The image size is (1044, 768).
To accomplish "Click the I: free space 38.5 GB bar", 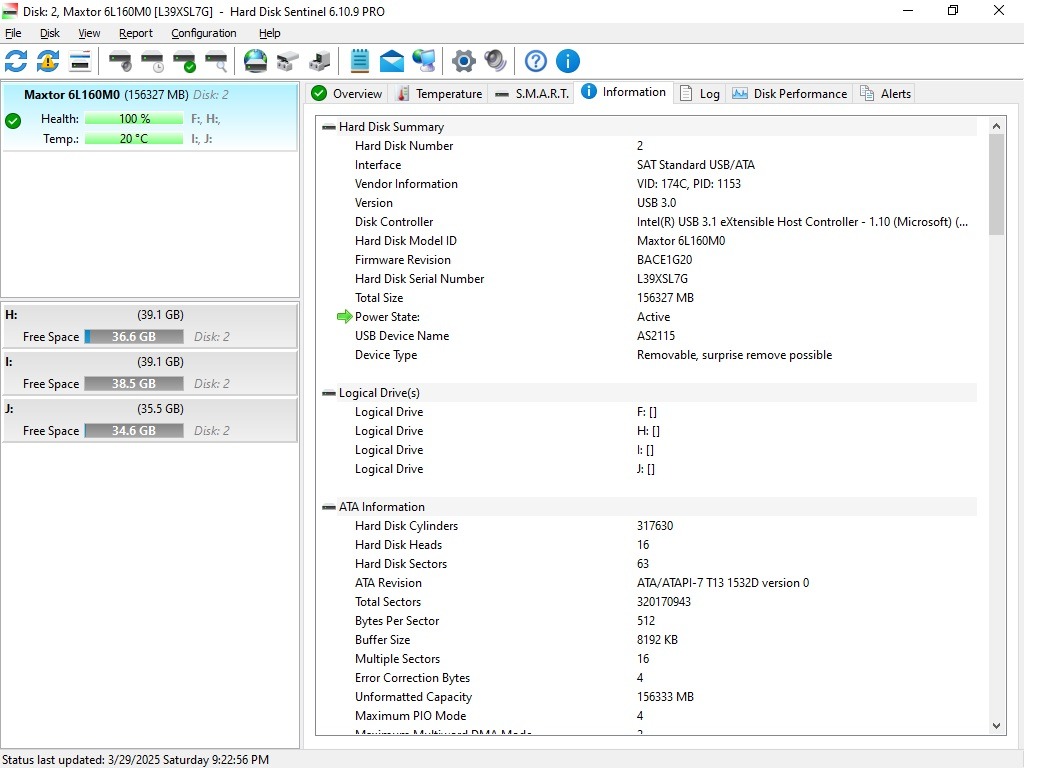I will (x=134, y=384).
